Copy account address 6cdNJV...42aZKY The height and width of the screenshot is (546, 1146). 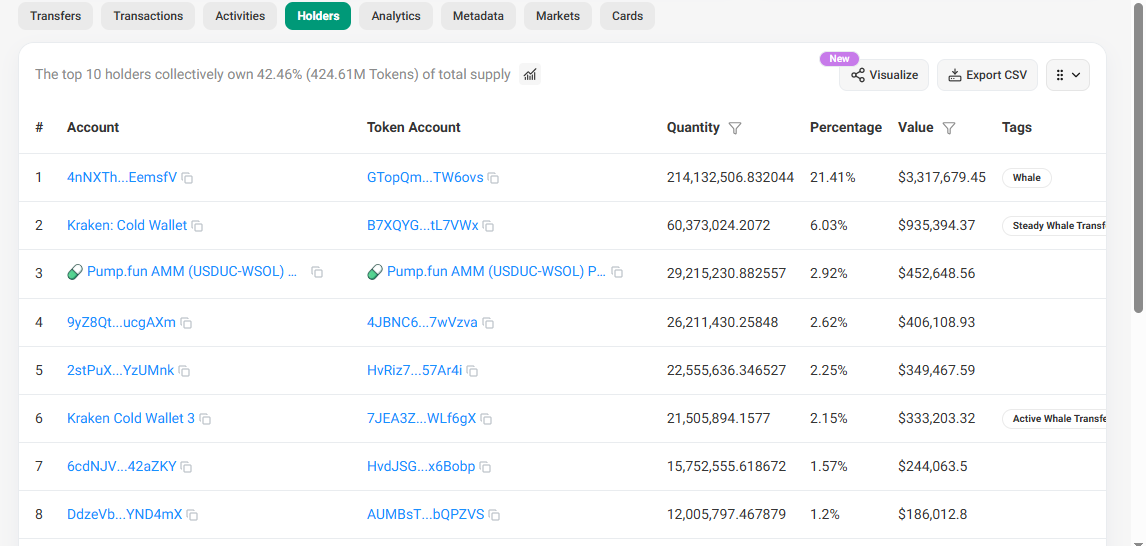click(x=187, y=466)
